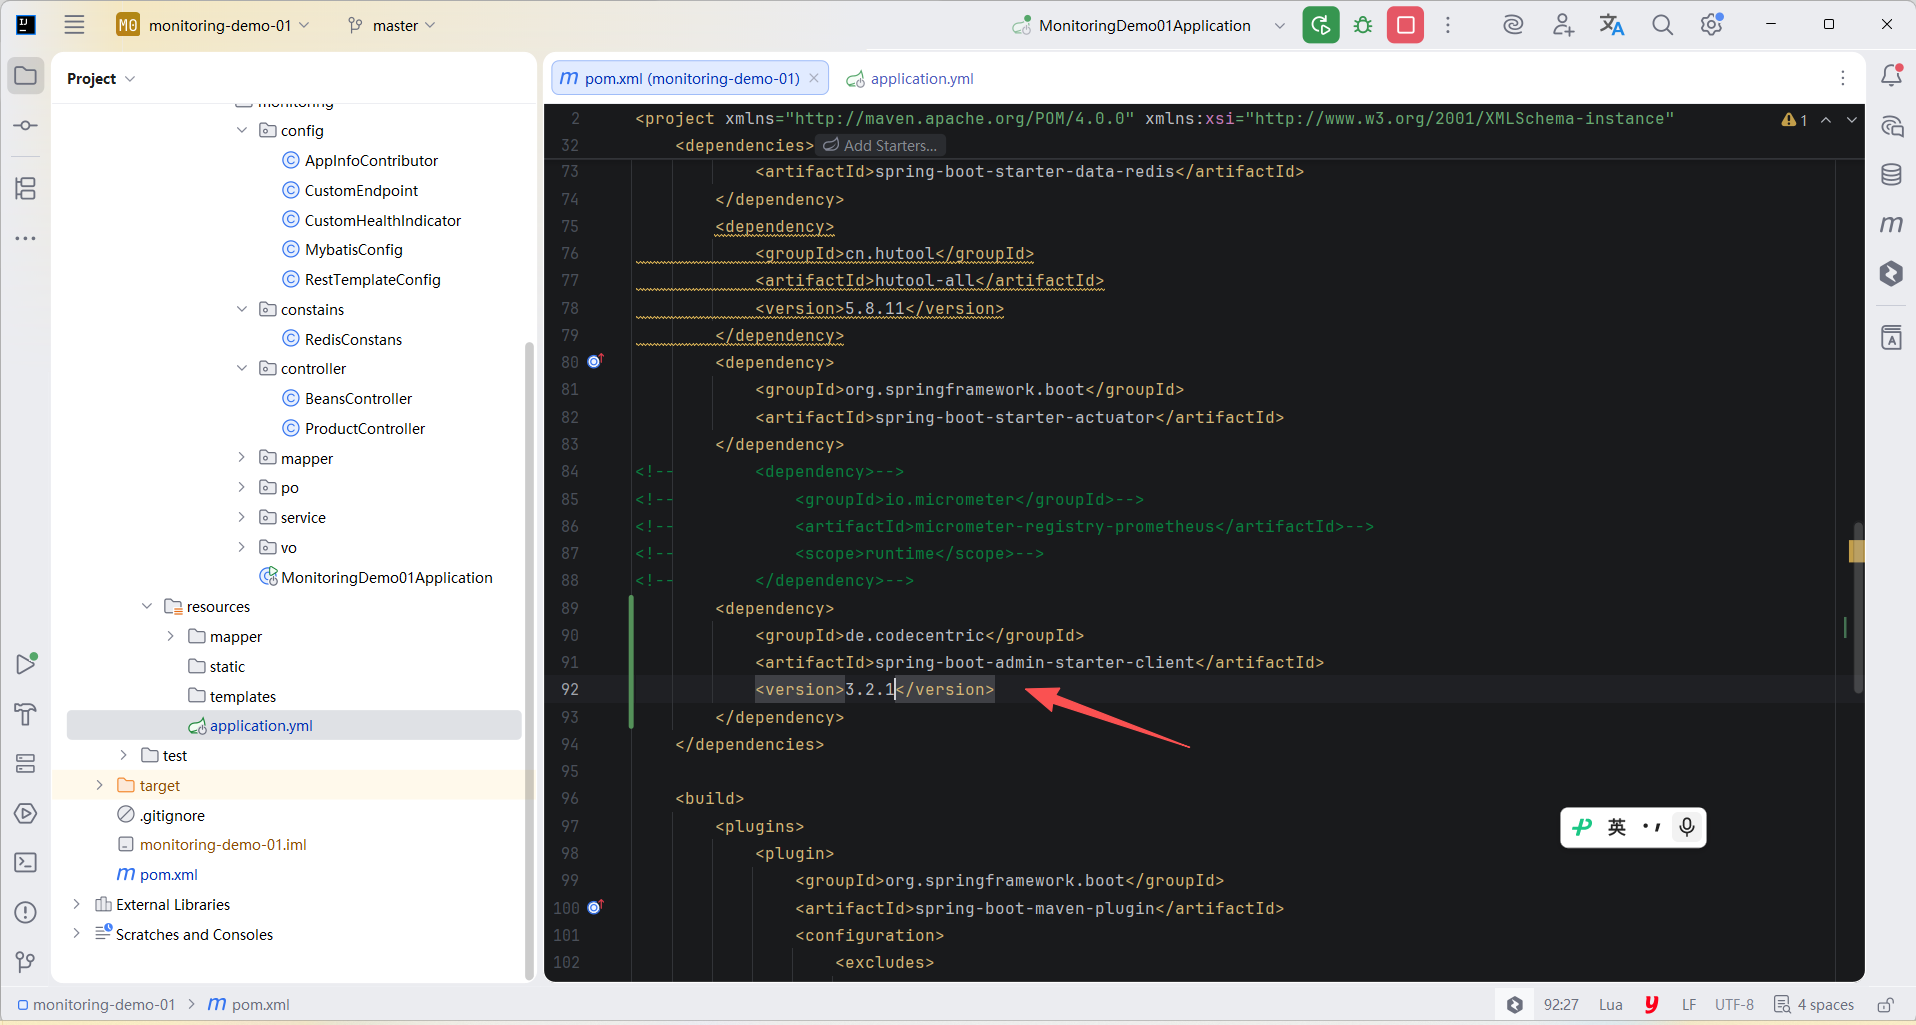
Task: Open the Maven tool window
Action: coord(1891,224)
